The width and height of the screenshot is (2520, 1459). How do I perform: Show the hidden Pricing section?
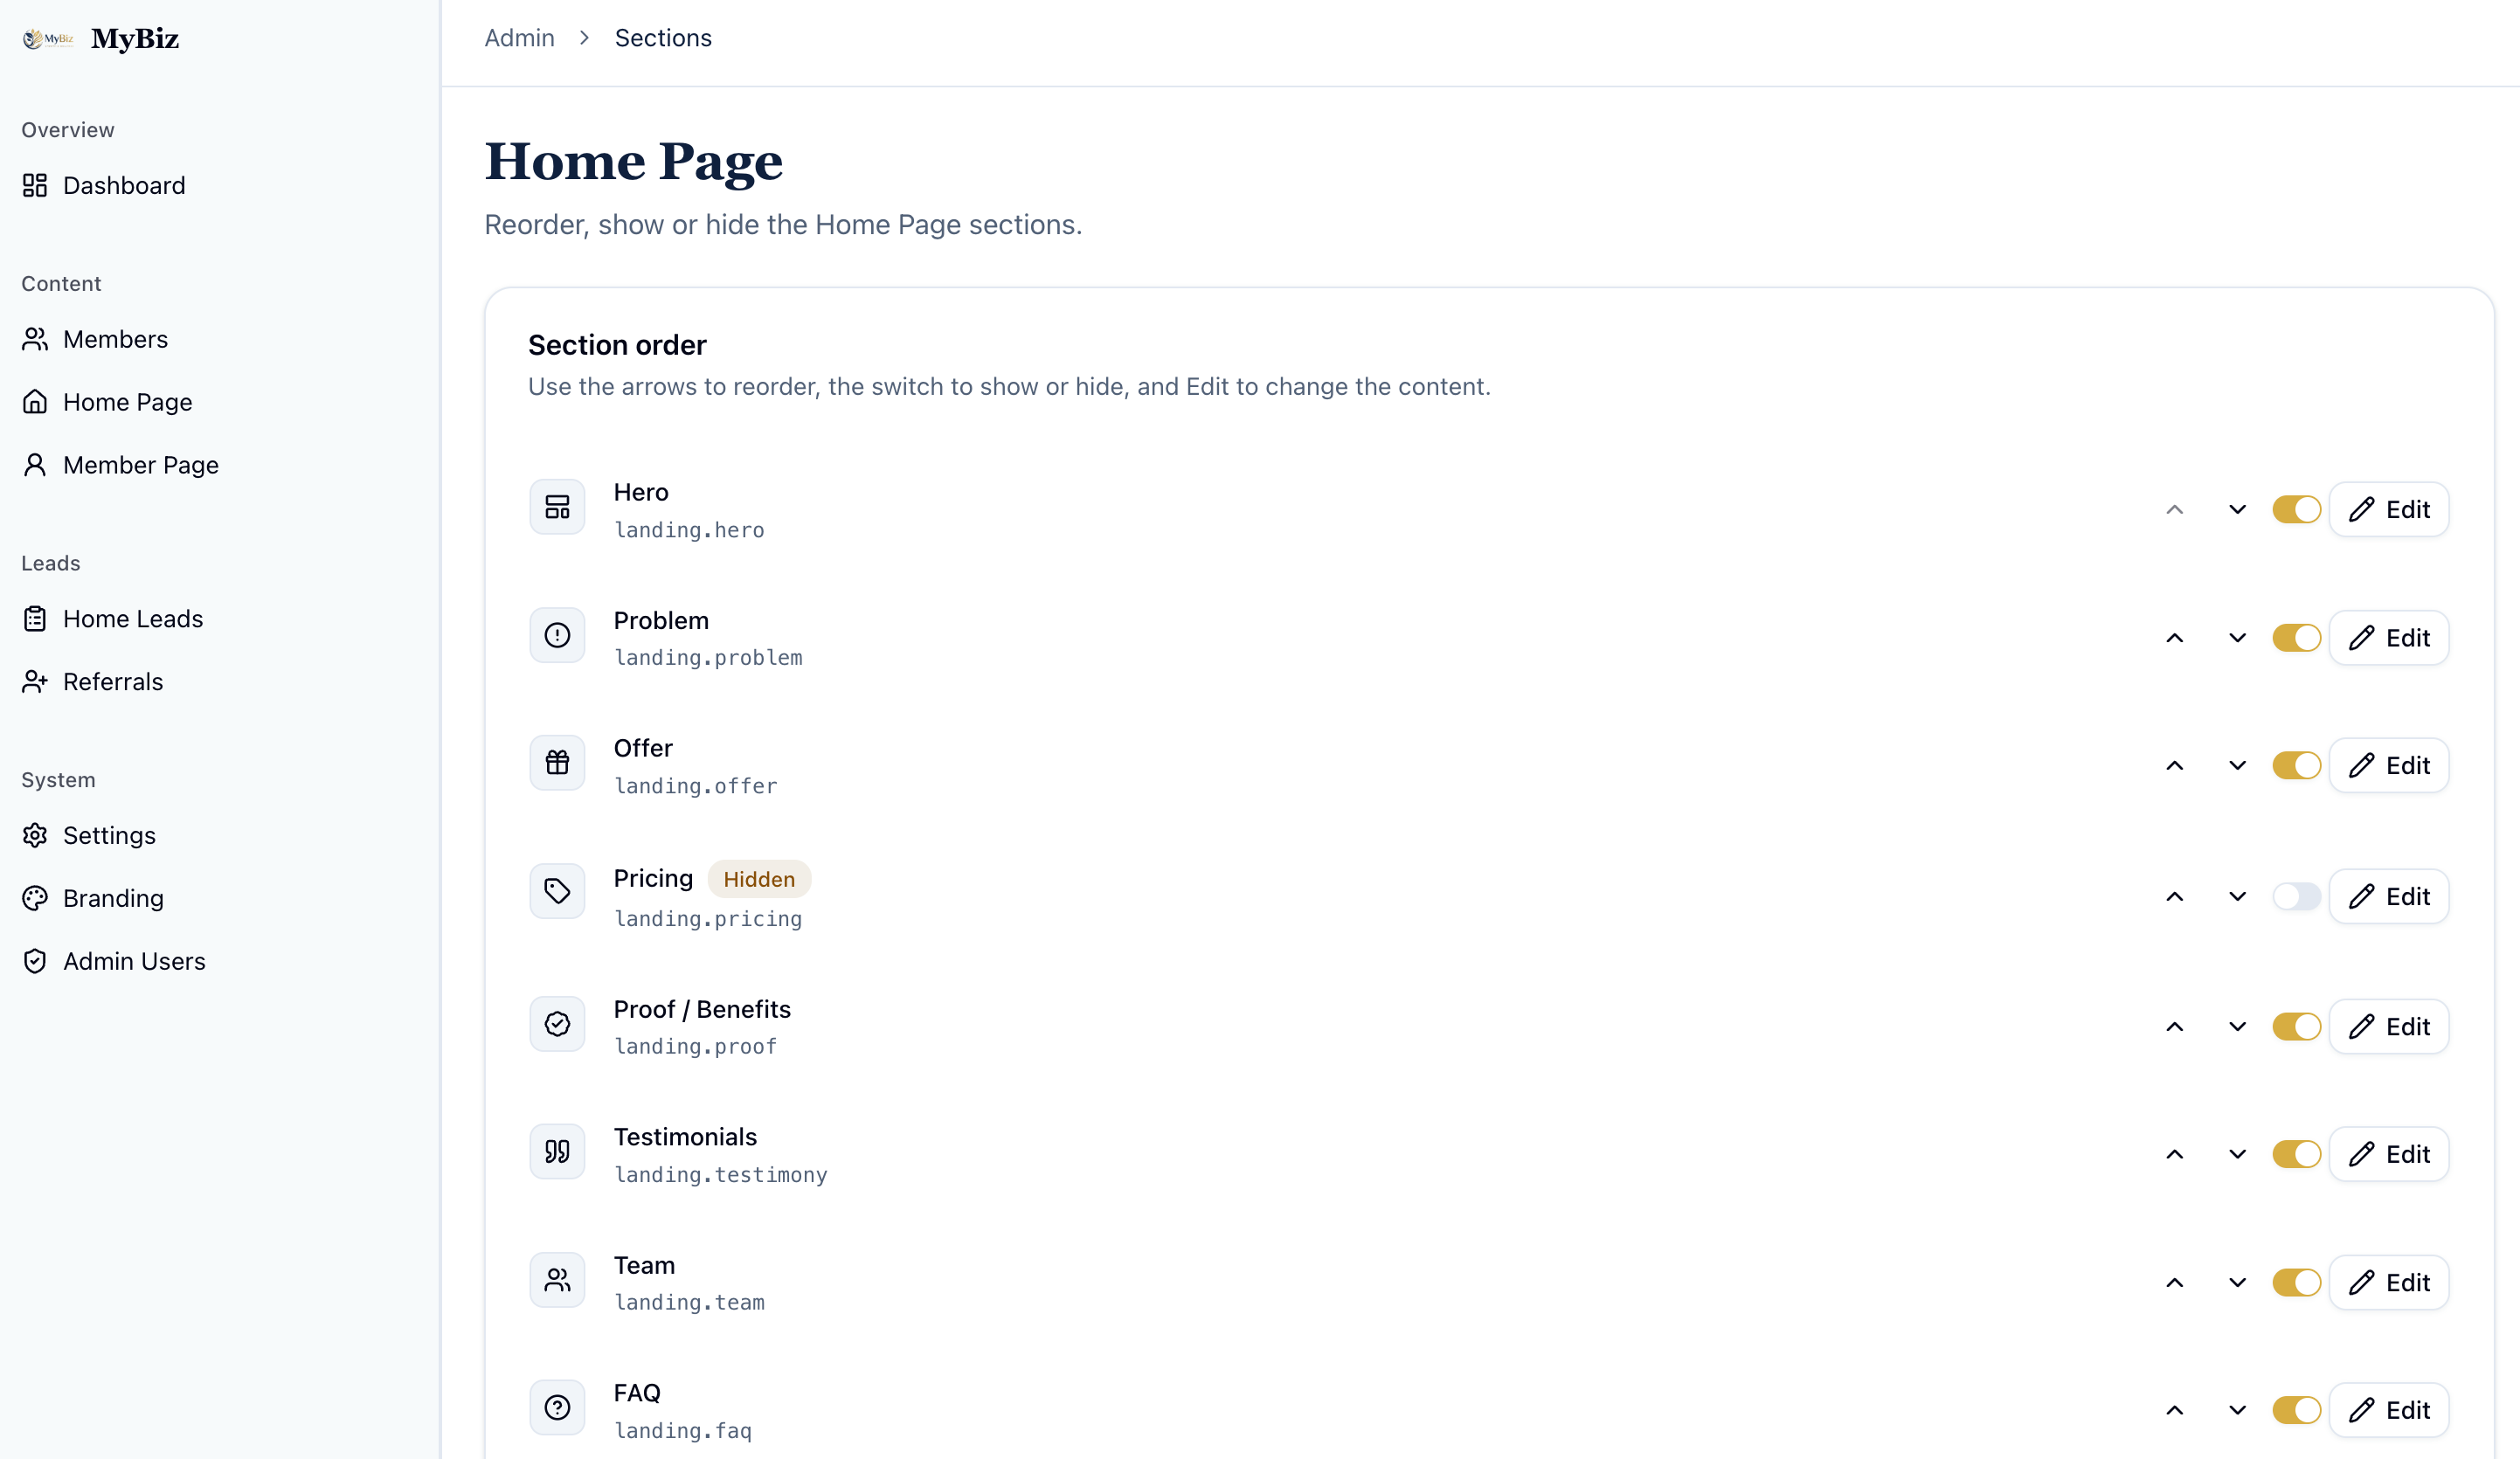click(x=2296, y=897)
